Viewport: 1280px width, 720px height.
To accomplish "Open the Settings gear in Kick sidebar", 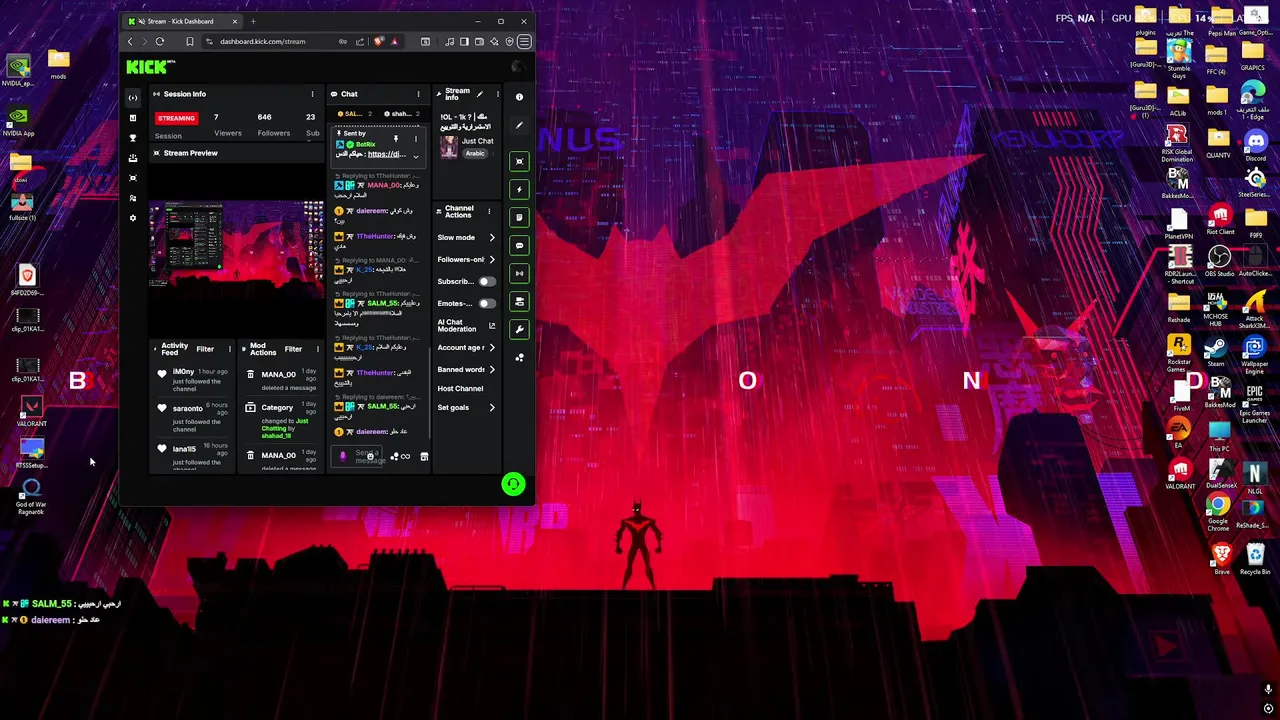I will pos(132,217).
